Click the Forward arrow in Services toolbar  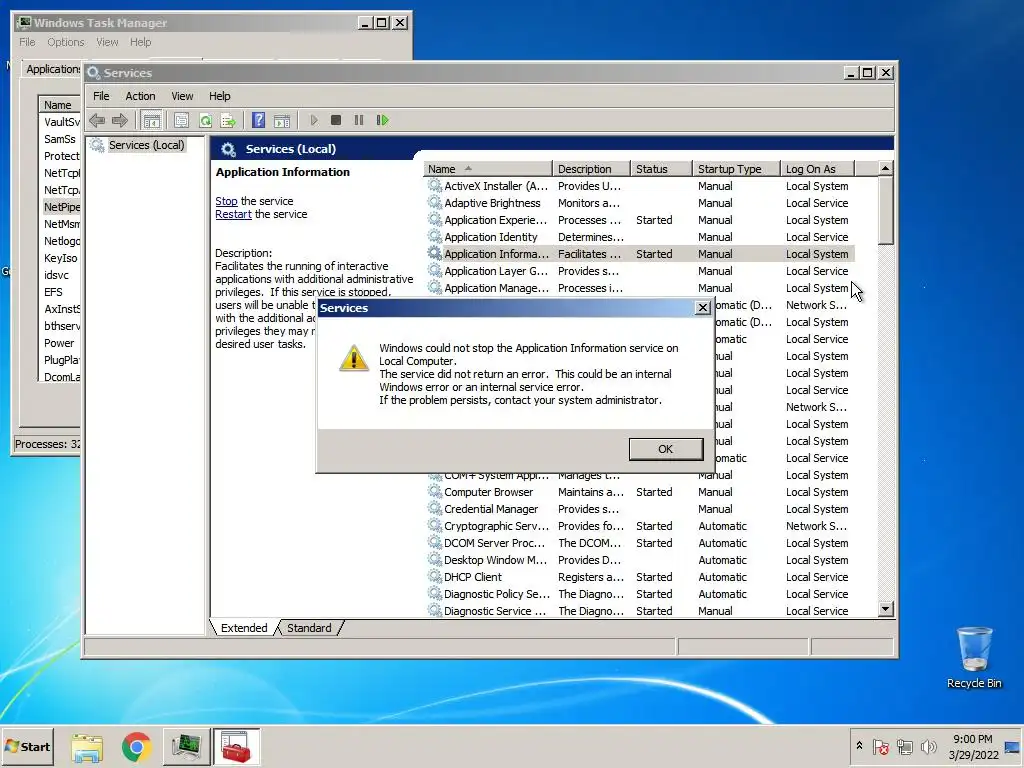tap(120, 120)
